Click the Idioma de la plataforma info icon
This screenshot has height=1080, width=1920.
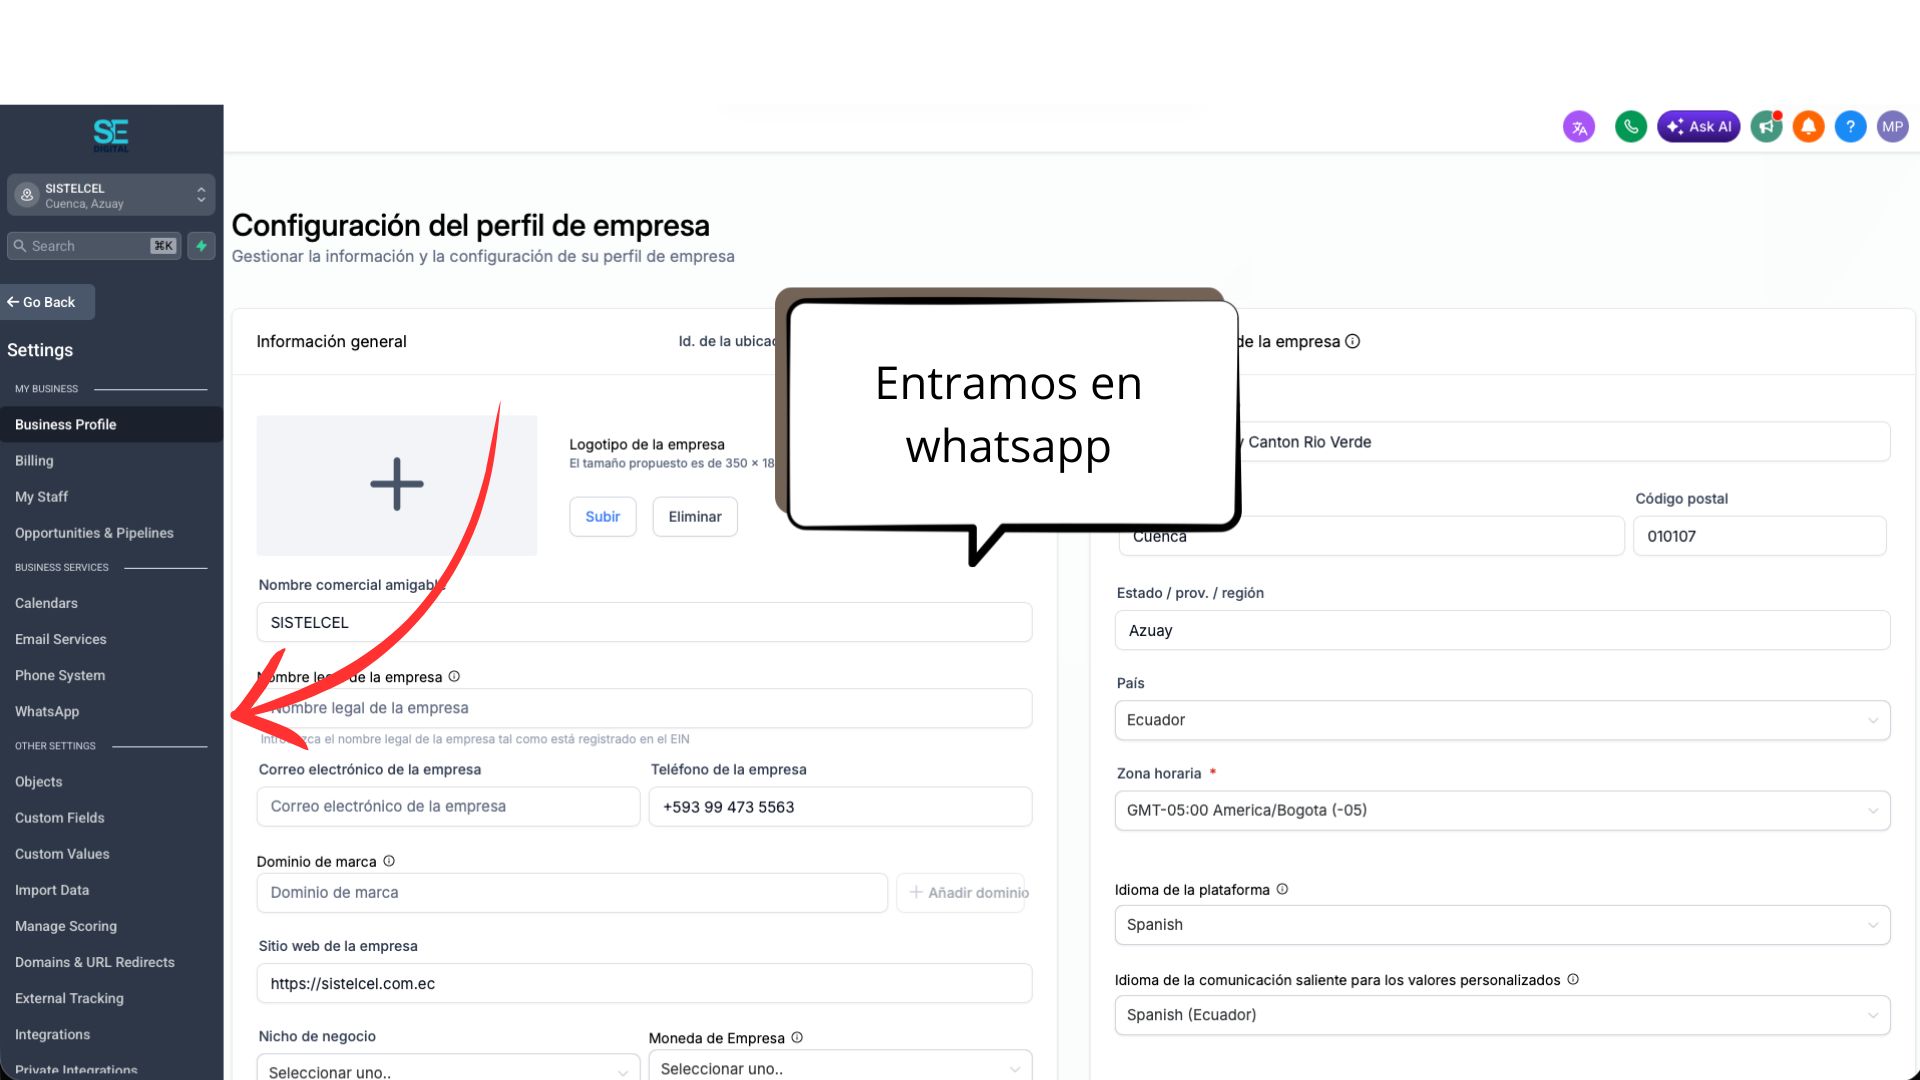coord(1282,889)
